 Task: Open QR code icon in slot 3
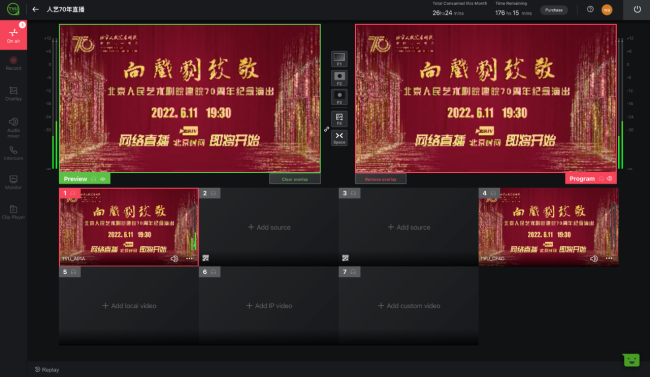coord(345,258)
